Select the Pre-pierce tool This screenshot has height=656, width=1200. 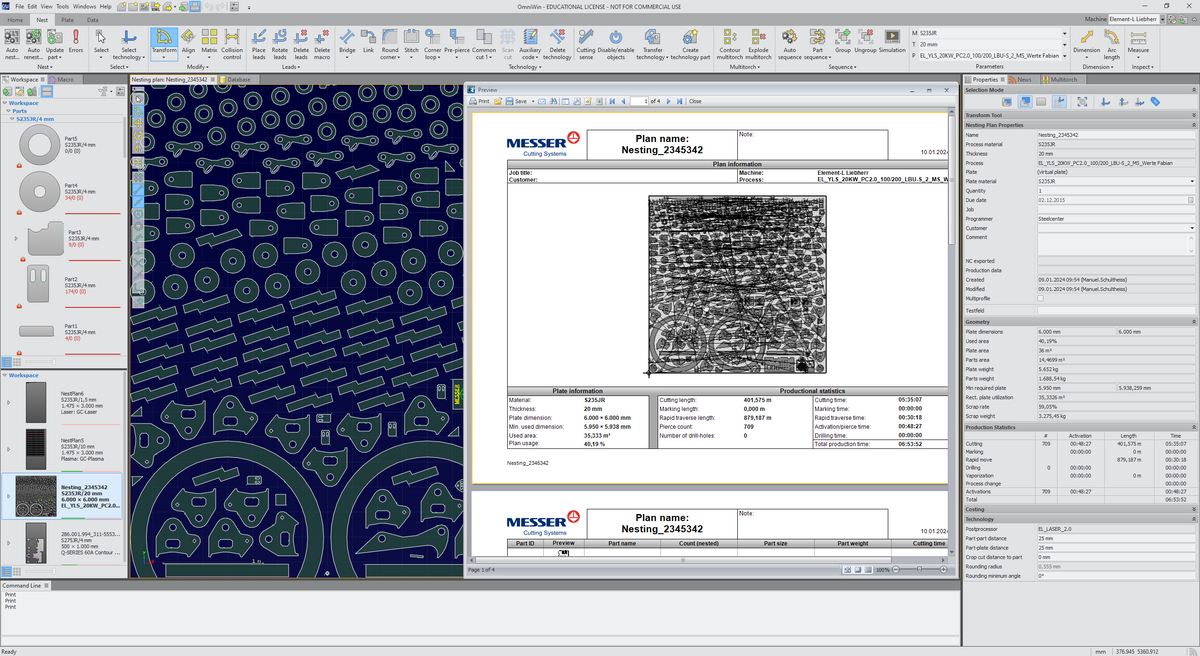[457, 41]
